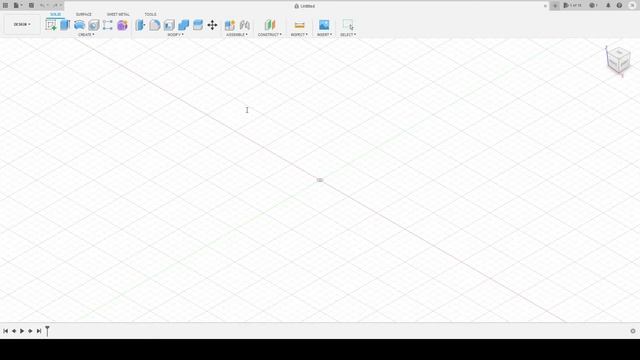Image resolution: width=640 pixels, height=360 pixels.
Task: Select the Measure inspect tool
Action: [x=299, y=25]
